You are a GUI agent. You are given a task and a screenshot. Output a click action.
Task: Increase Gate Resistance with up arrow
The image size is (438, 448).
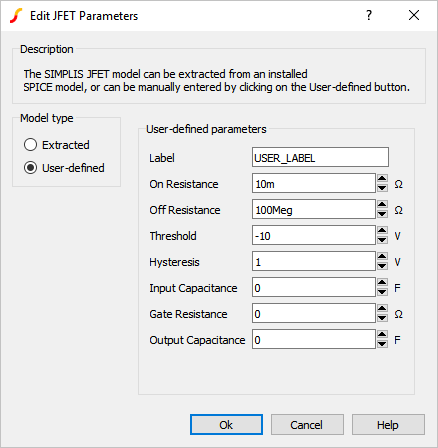382,308
